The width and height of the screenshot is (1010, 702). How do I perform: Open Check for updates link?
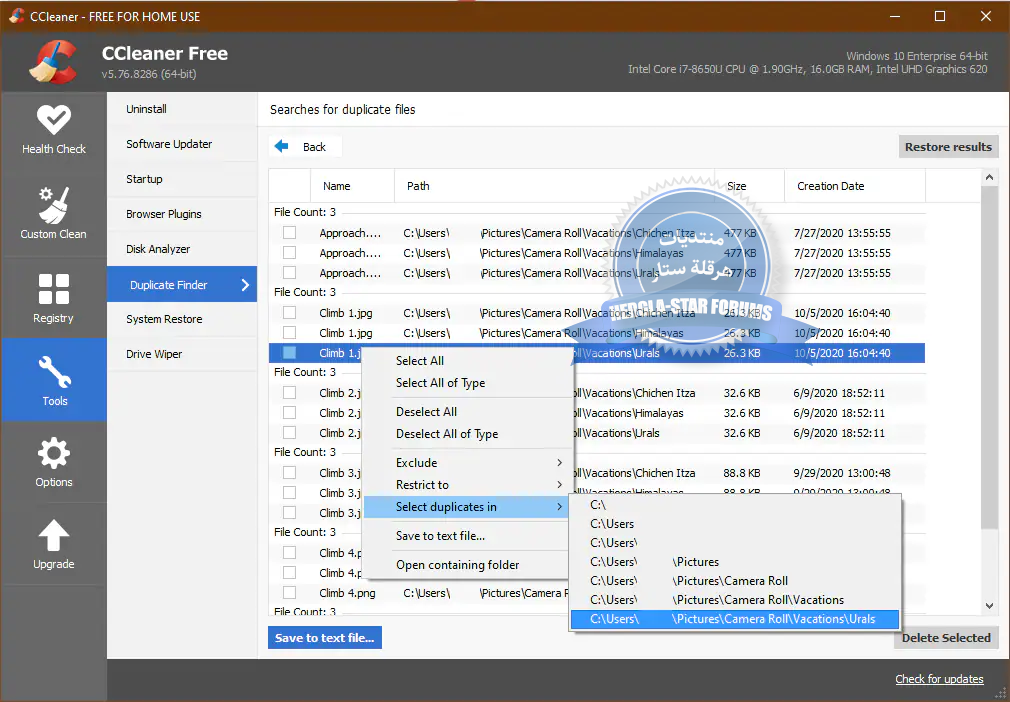tap(939, 679)
